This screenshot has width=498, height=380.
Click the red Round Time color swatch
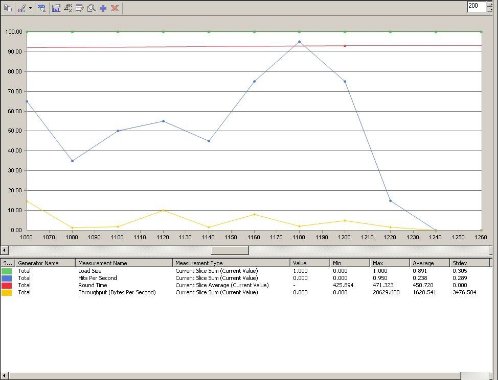[7, 285]
